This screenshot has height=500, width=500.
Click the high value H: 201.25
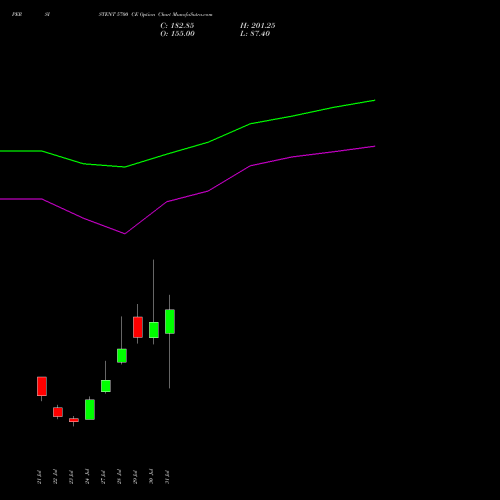click(x=258, y=26)
